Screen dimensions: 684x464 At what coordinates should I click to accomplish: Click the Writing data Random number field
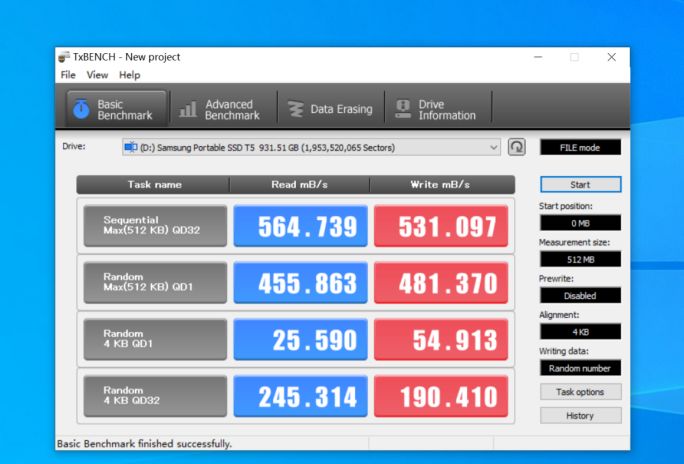pos(580,368)
